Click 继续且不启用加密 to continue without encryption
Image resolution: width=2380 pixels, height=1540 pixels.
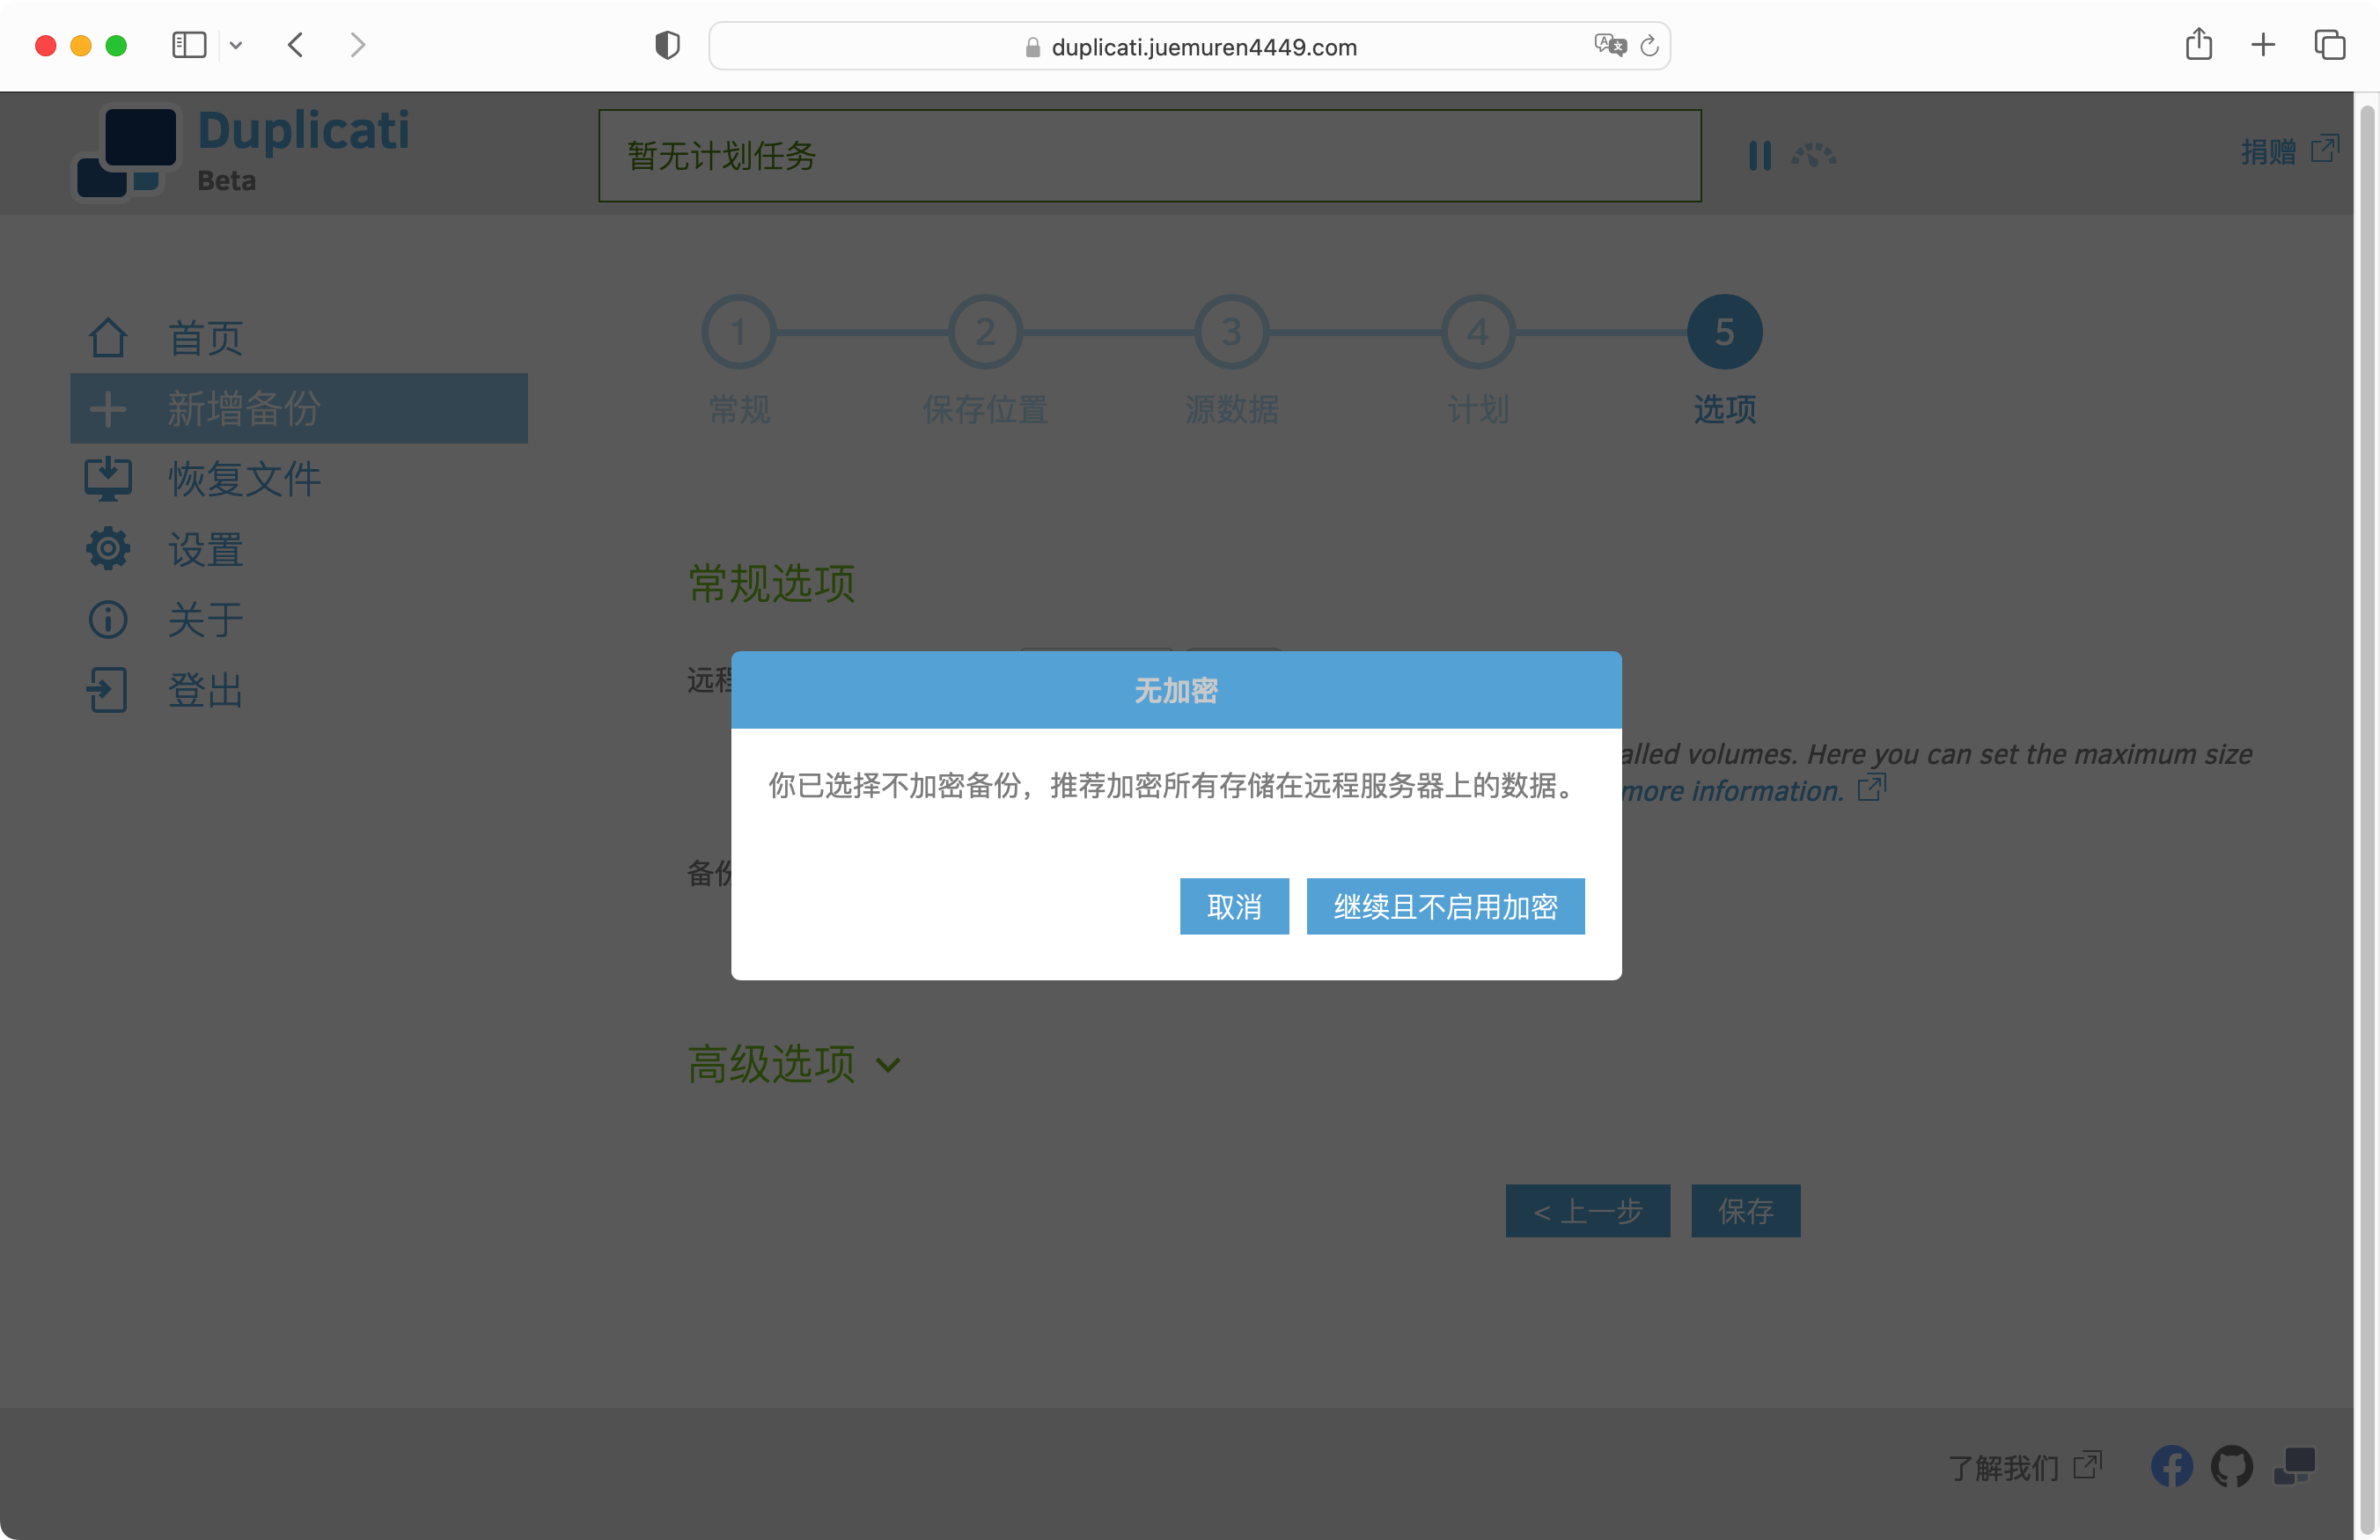[1445, 906]
